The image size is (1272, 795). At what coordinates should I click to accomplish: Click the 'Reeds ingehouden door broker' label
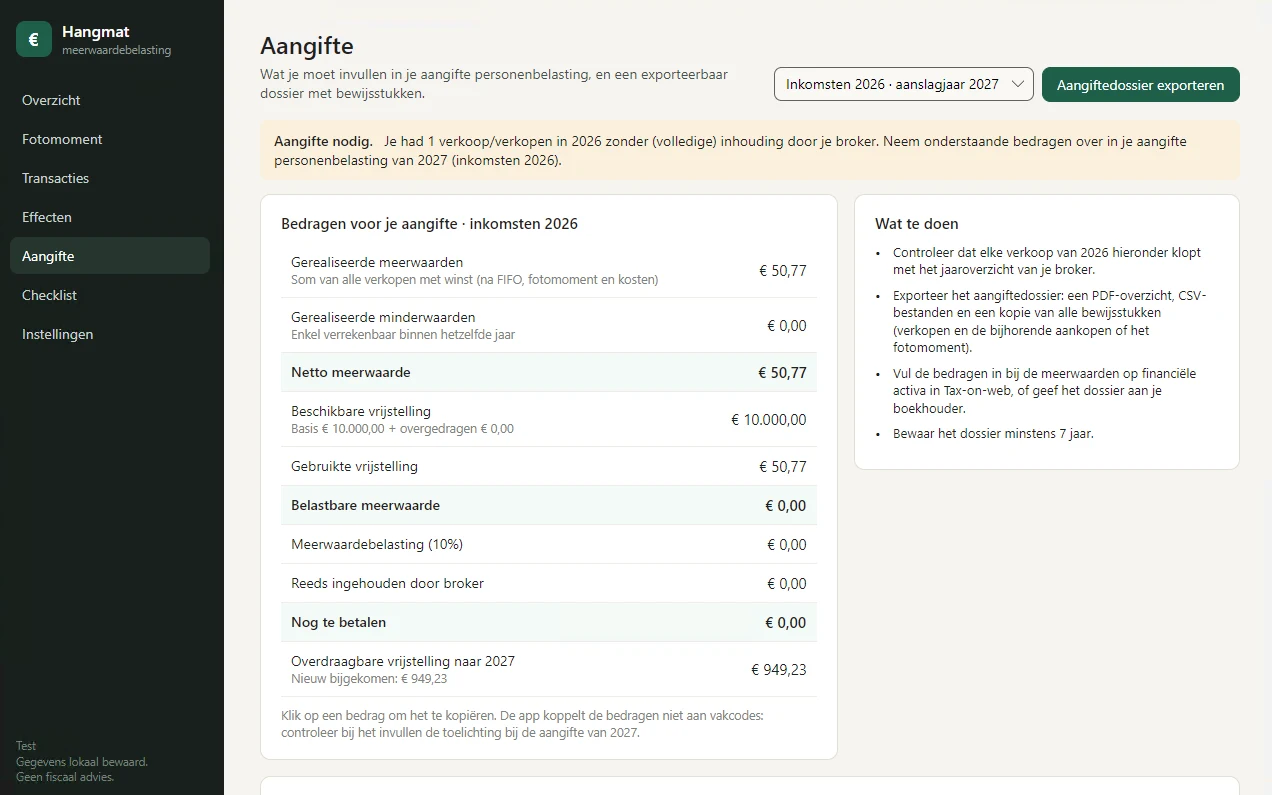click(x=387, y=584)
